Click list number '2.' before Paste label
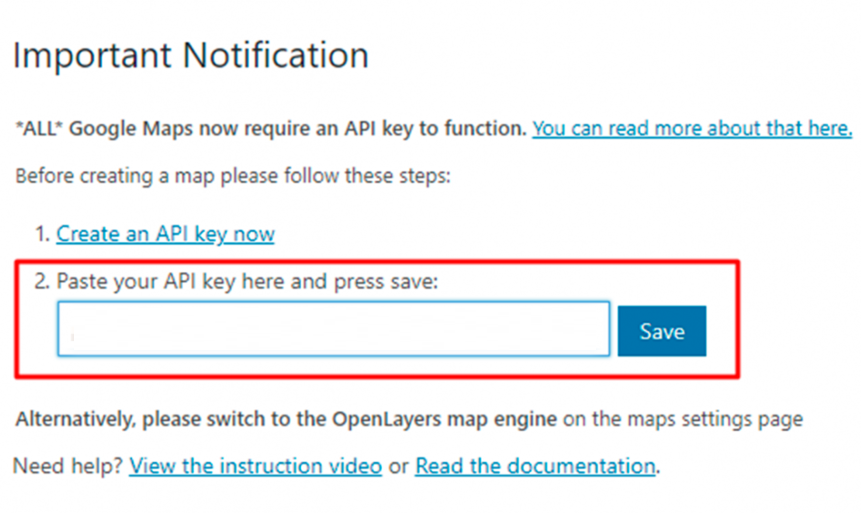The image size is (861, 513). coord(42,281)
